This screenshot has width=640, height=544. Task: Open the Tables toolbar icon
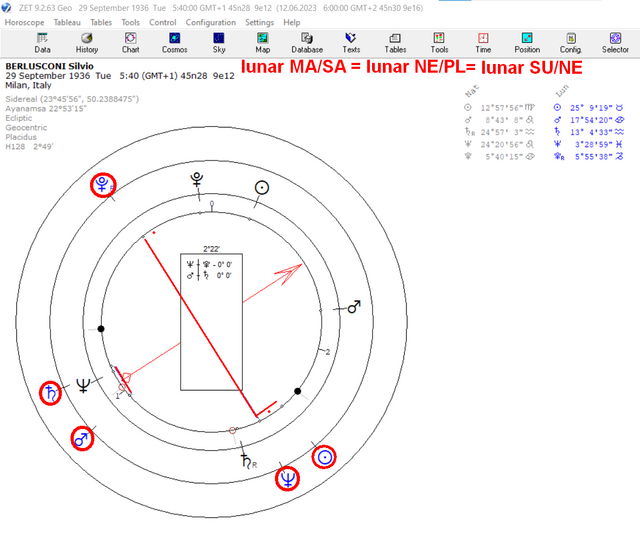coord(395,43)
